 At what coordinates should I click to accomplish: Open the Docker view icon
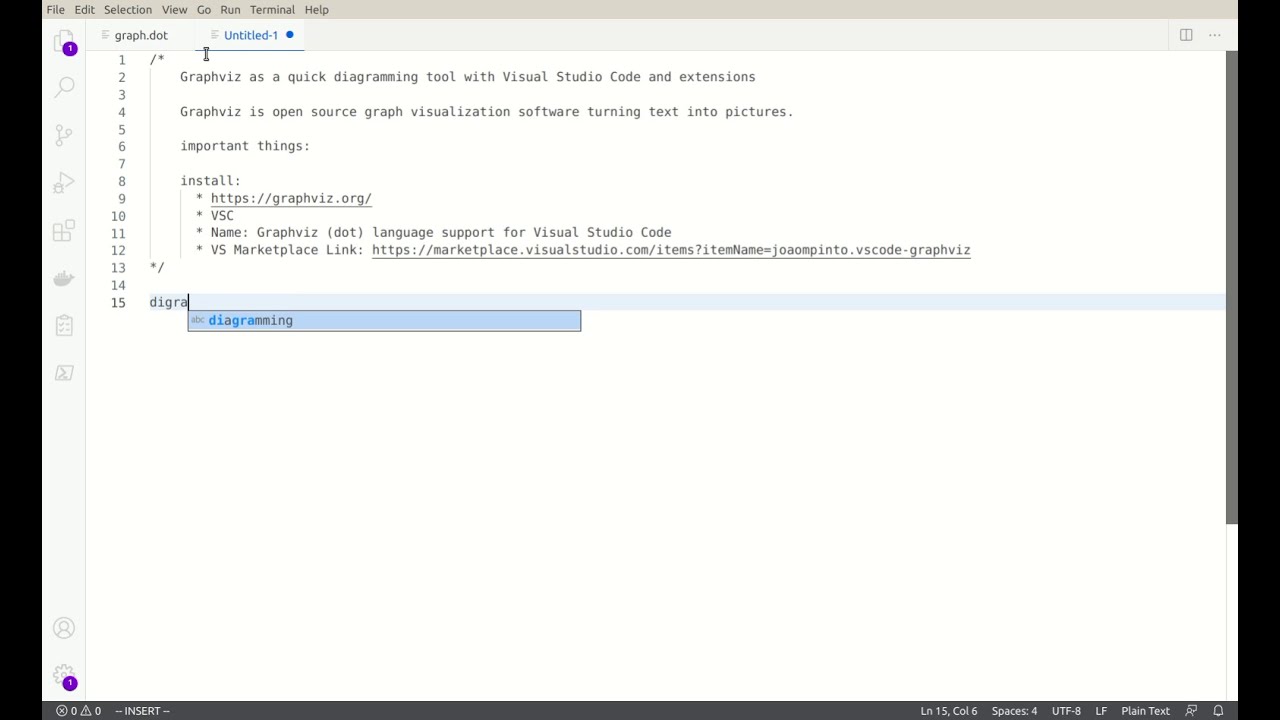(64, 279)
